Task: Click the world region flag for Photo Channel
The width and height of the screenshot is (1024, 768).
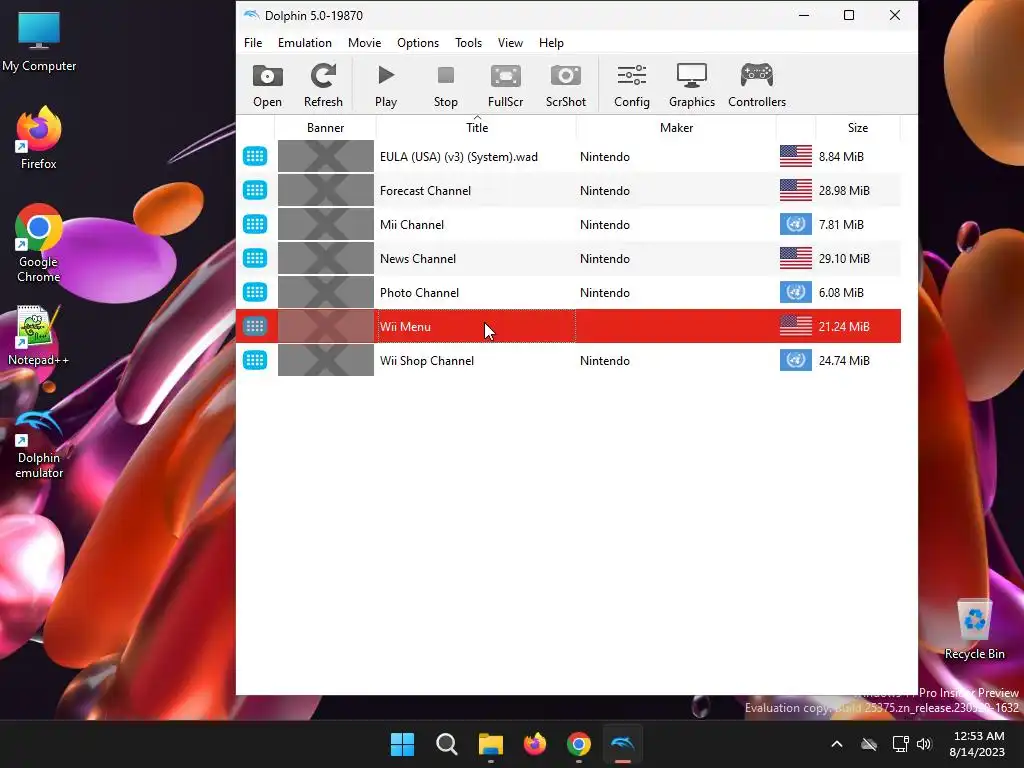Action: tap(795, 292)
